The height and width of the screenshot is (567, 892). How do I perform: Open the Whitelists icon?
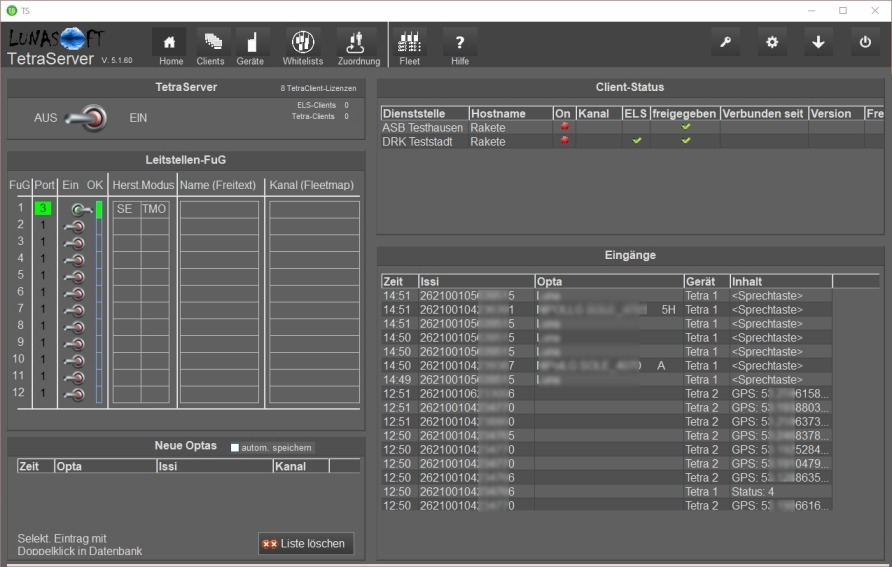302,45
